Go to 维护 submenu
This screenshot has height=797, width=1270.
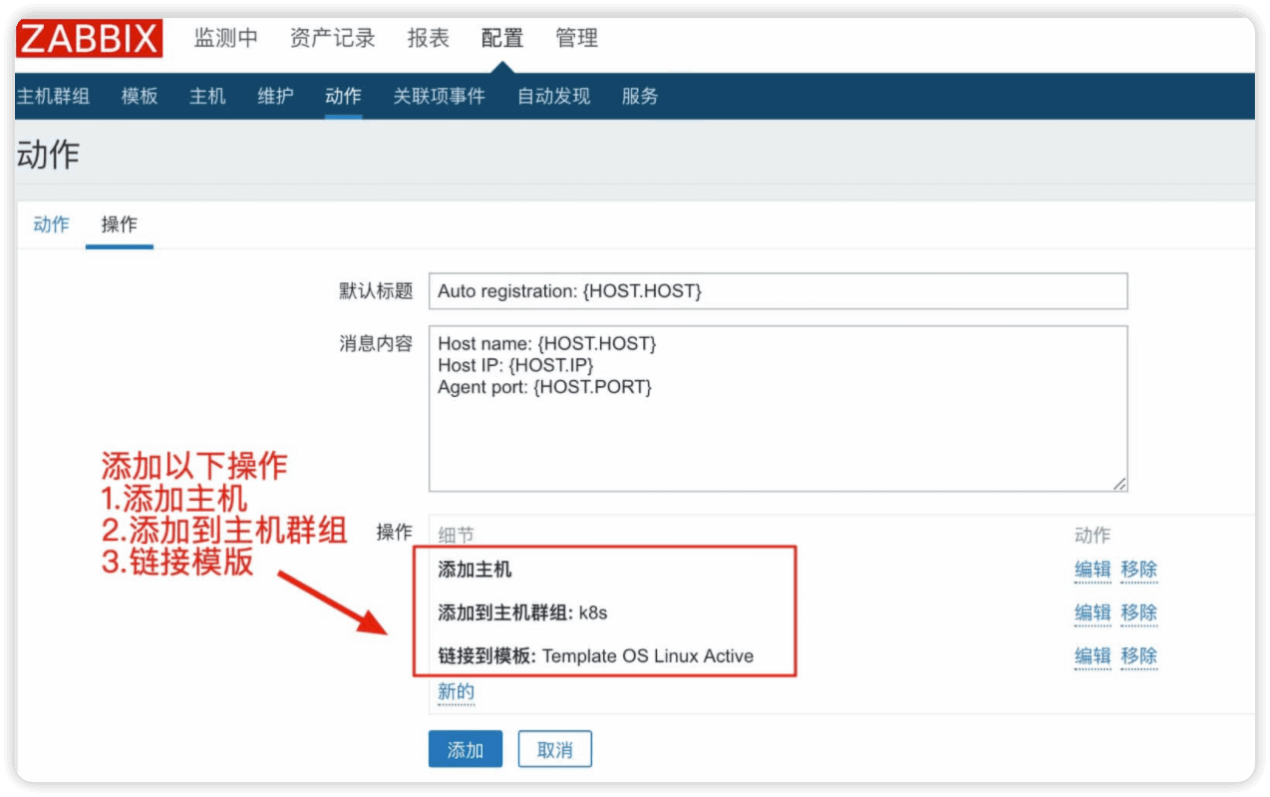276,96
